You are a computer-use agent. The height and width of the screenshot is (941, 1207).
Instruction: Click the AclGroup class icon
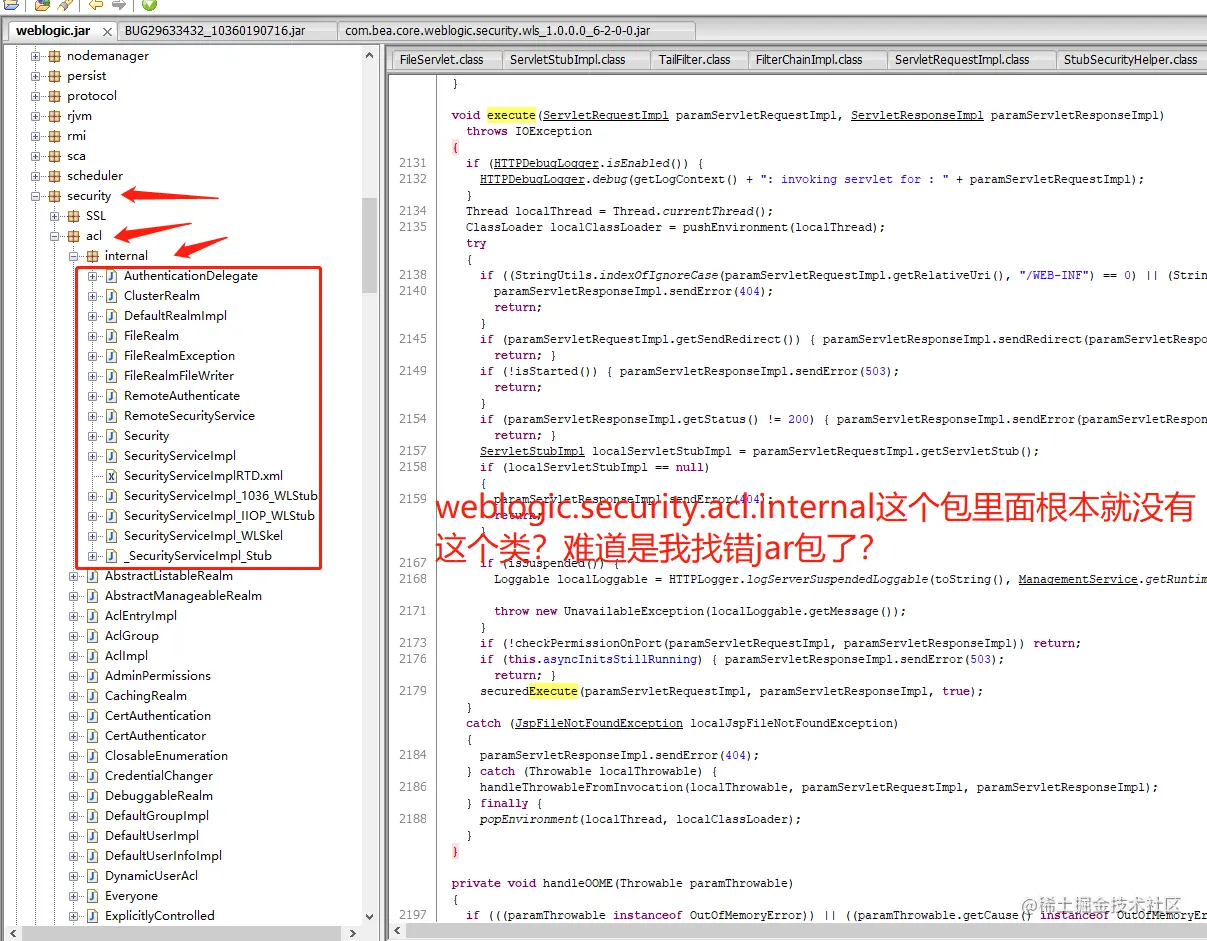pos(92,636)
